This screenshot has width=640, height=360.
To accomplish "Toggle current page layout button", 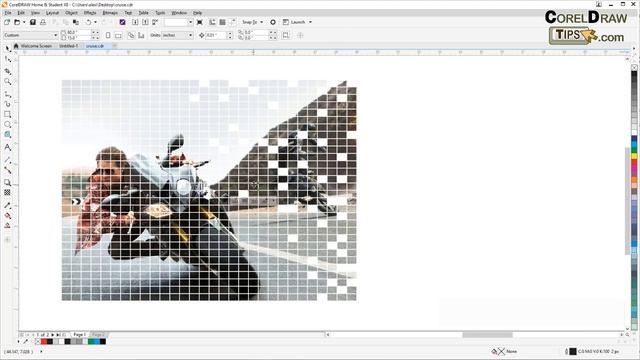I will [x=141, y=36].
